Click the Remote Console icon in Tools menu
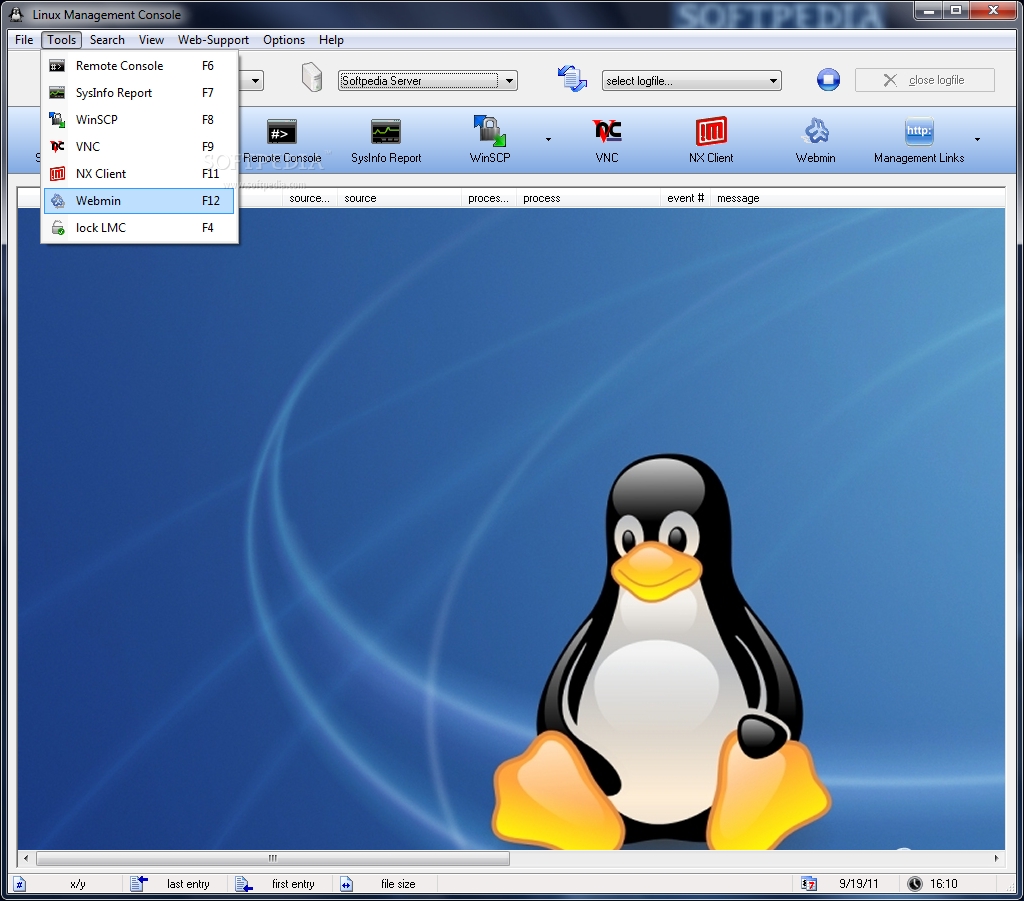The width and height of the screenshot is (1024, 901). pos(57,66)
